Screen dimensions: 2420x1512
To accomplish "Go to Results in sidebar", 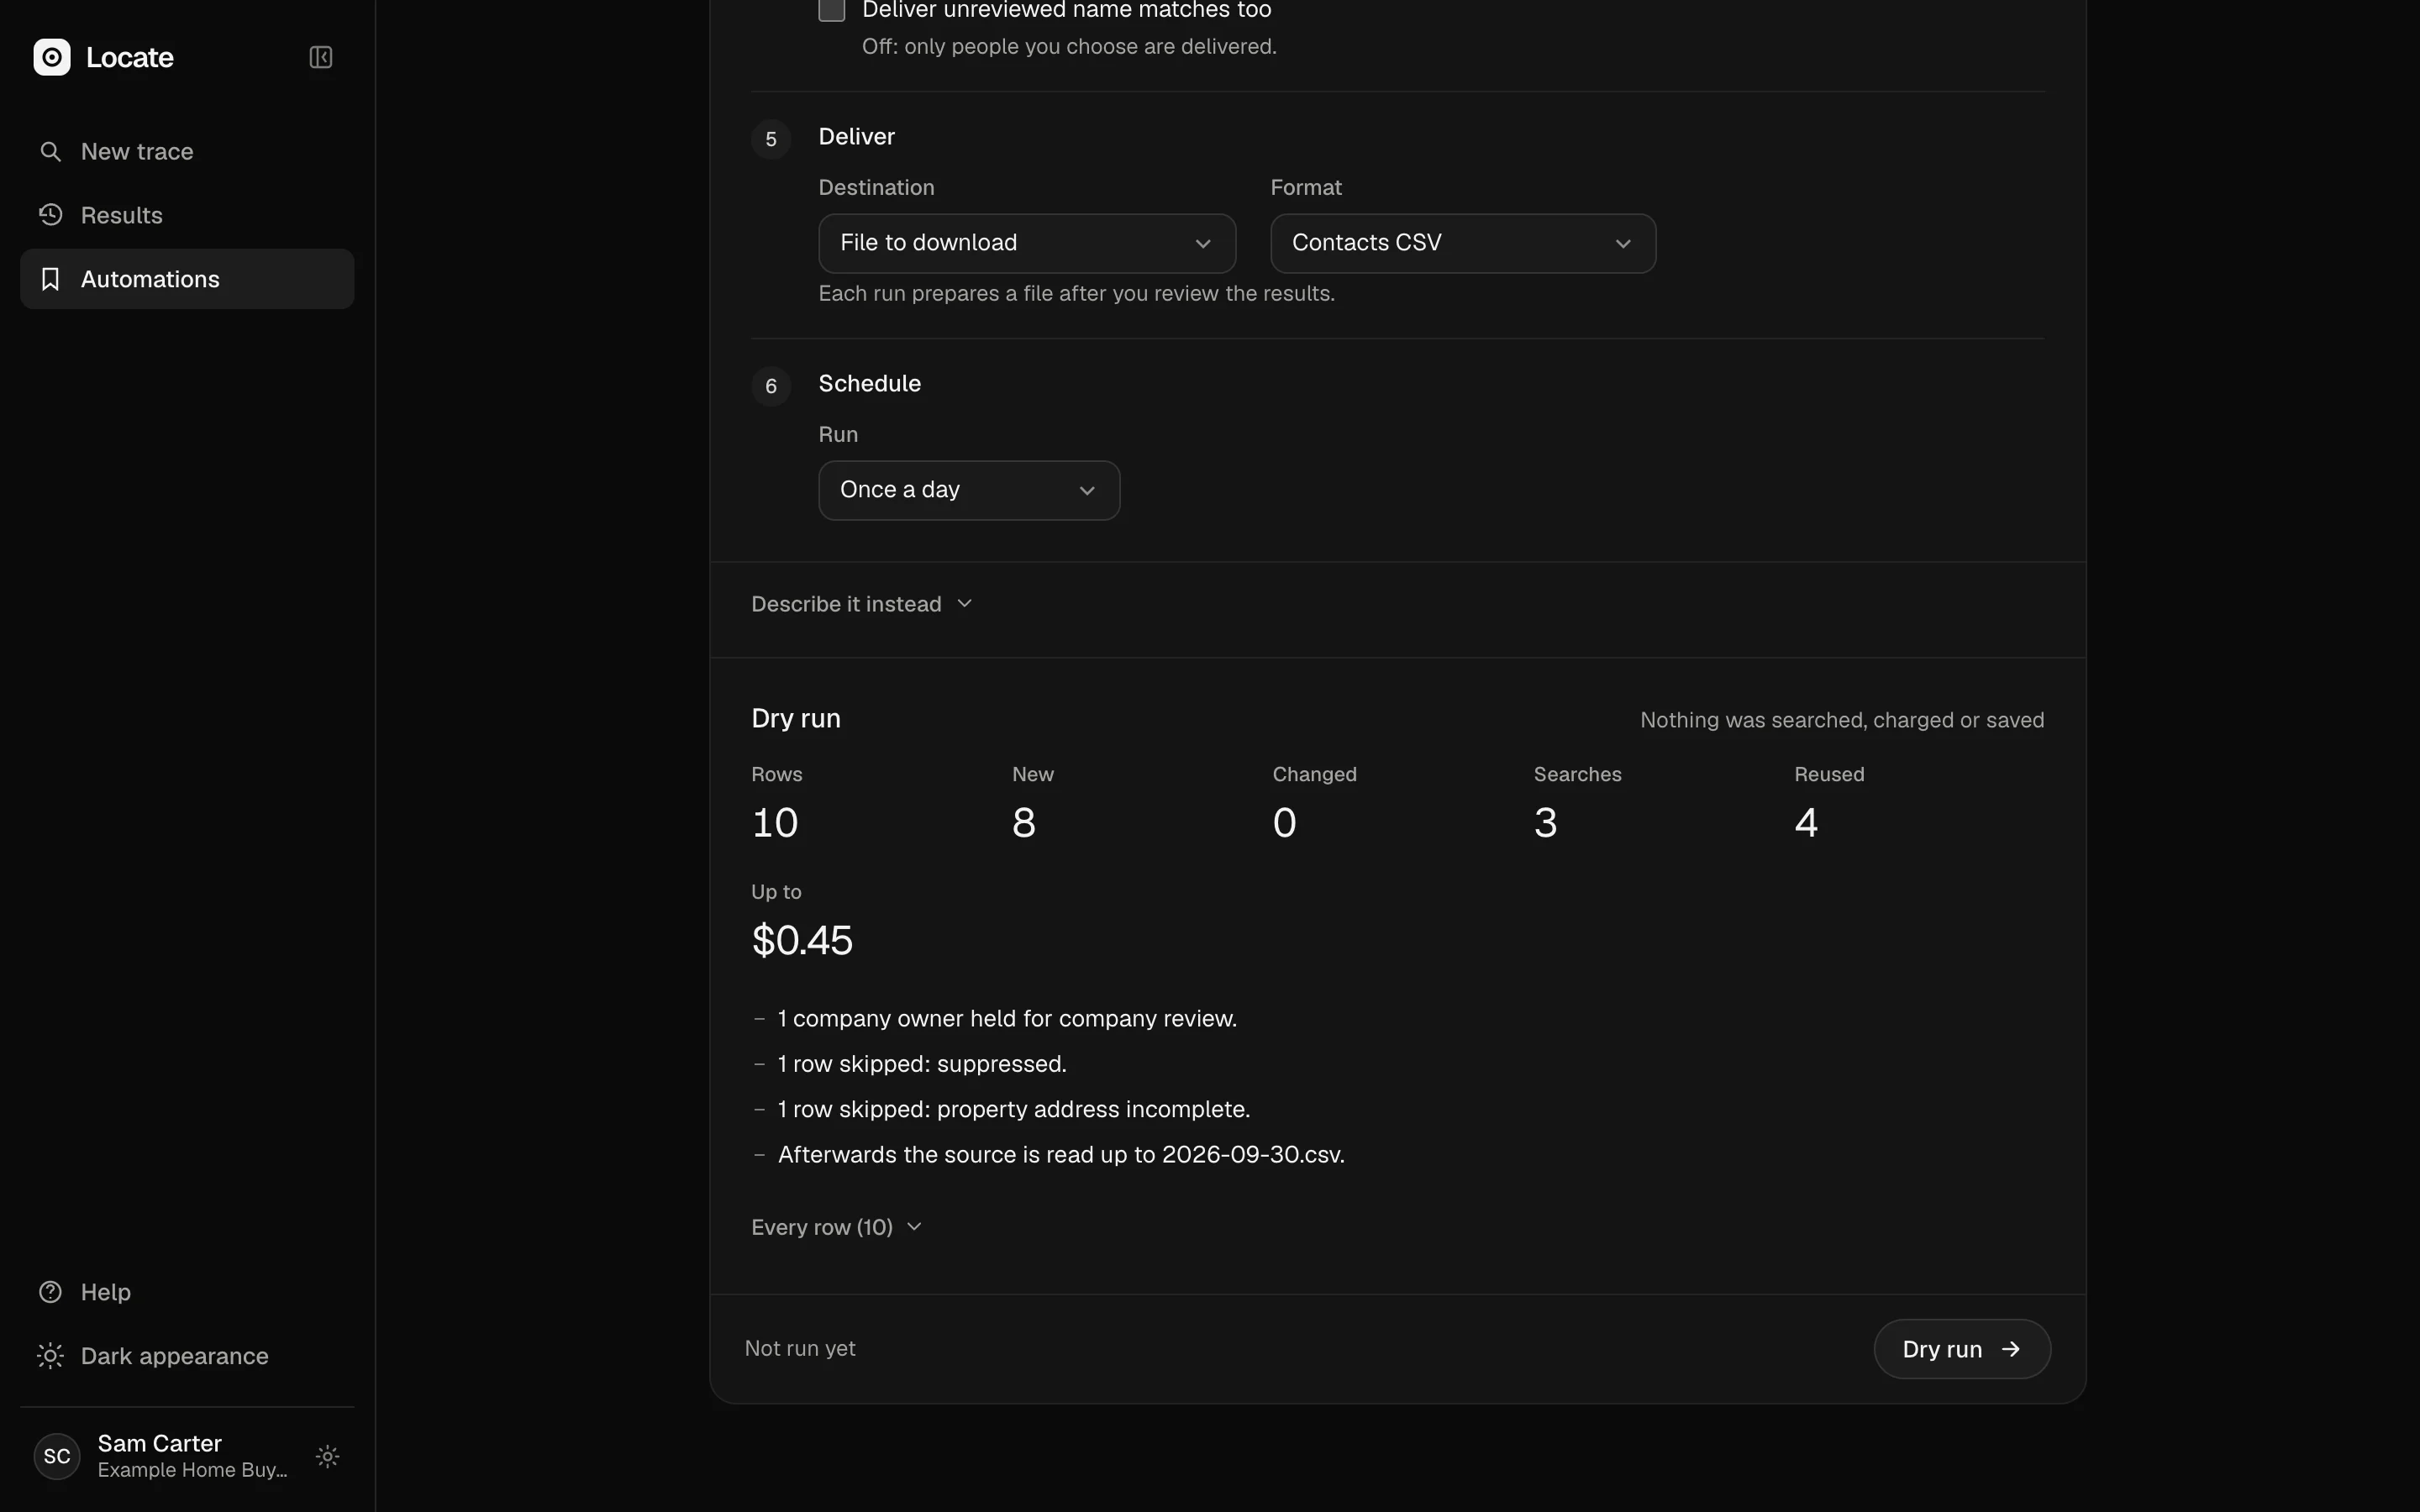I will [187, 215].
